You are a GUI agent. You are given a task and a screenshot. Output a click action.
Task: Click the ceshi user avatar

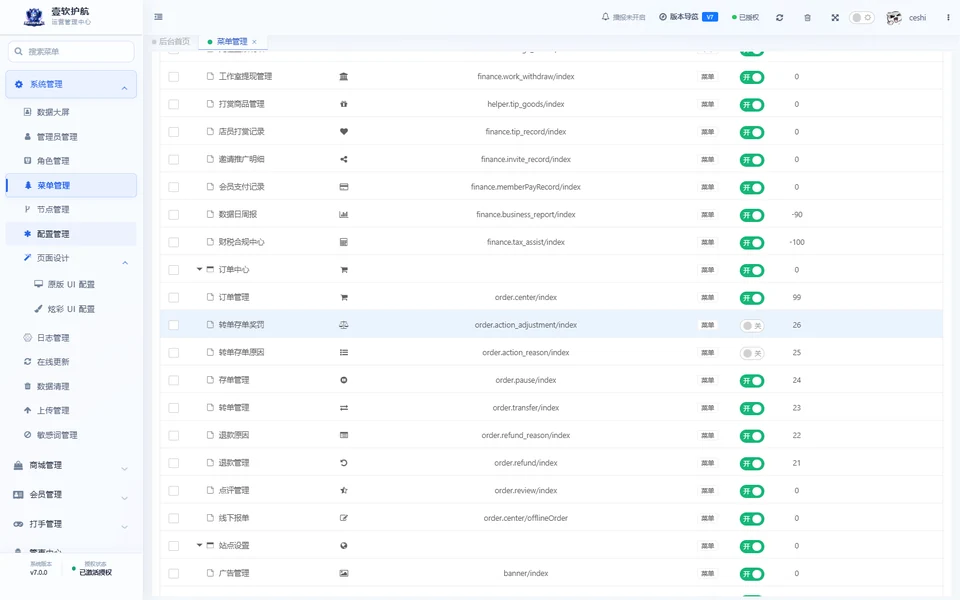point(894,18)
